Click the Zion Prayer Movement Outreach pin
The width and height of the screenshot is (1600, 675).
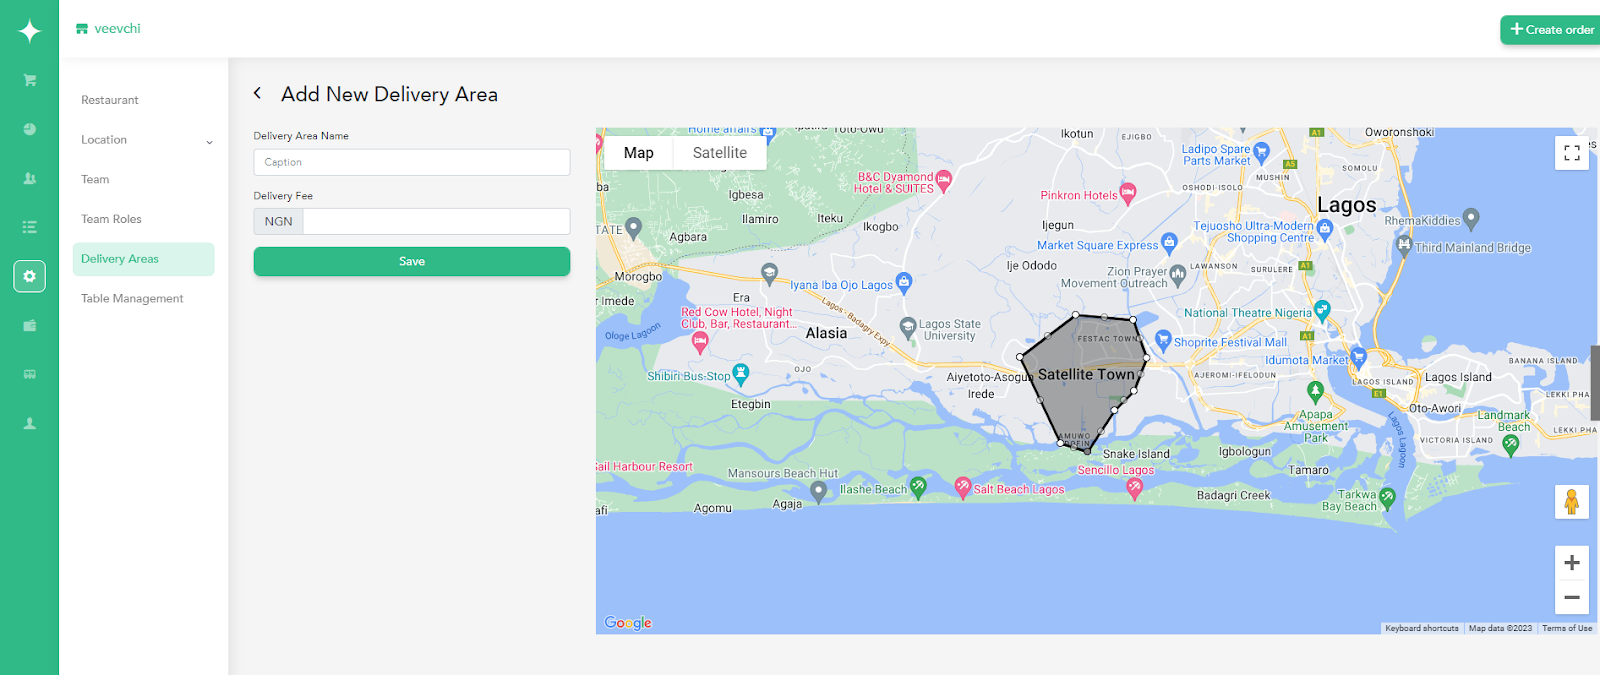pyautogui.click(x=1178, y=273)
